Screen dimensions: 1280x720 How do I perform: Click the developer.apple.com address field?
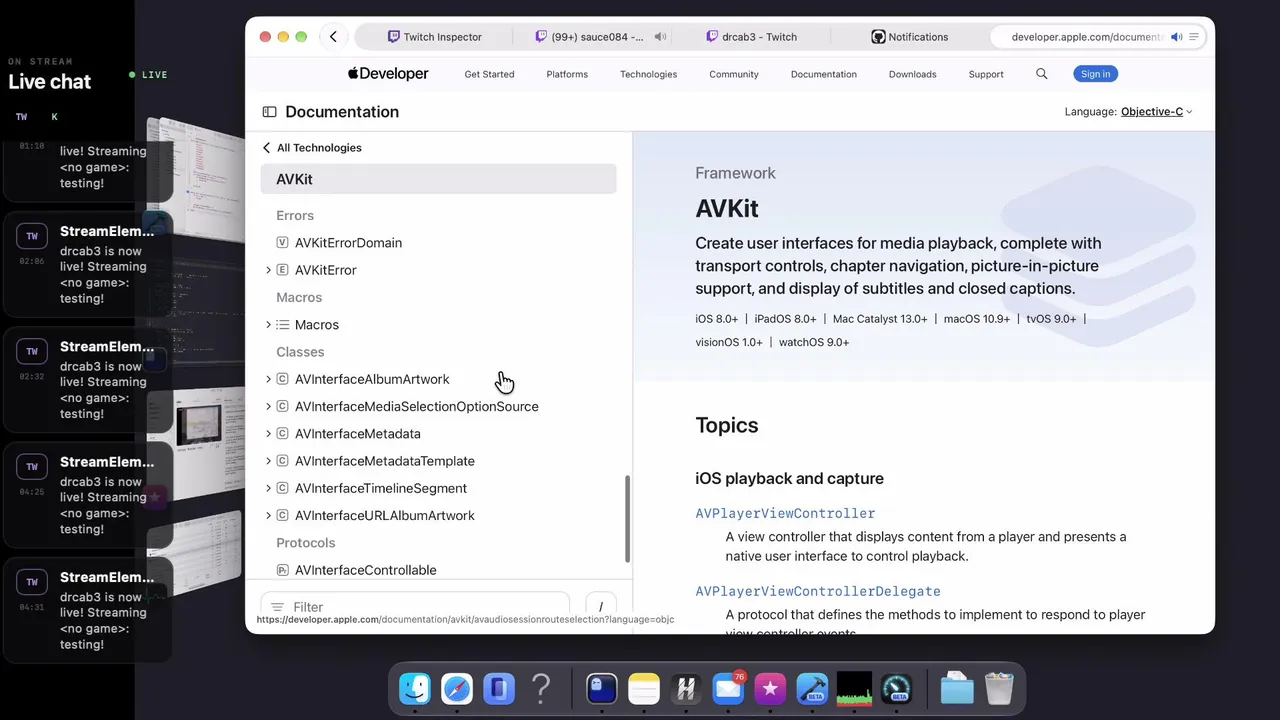(1086, 37)
